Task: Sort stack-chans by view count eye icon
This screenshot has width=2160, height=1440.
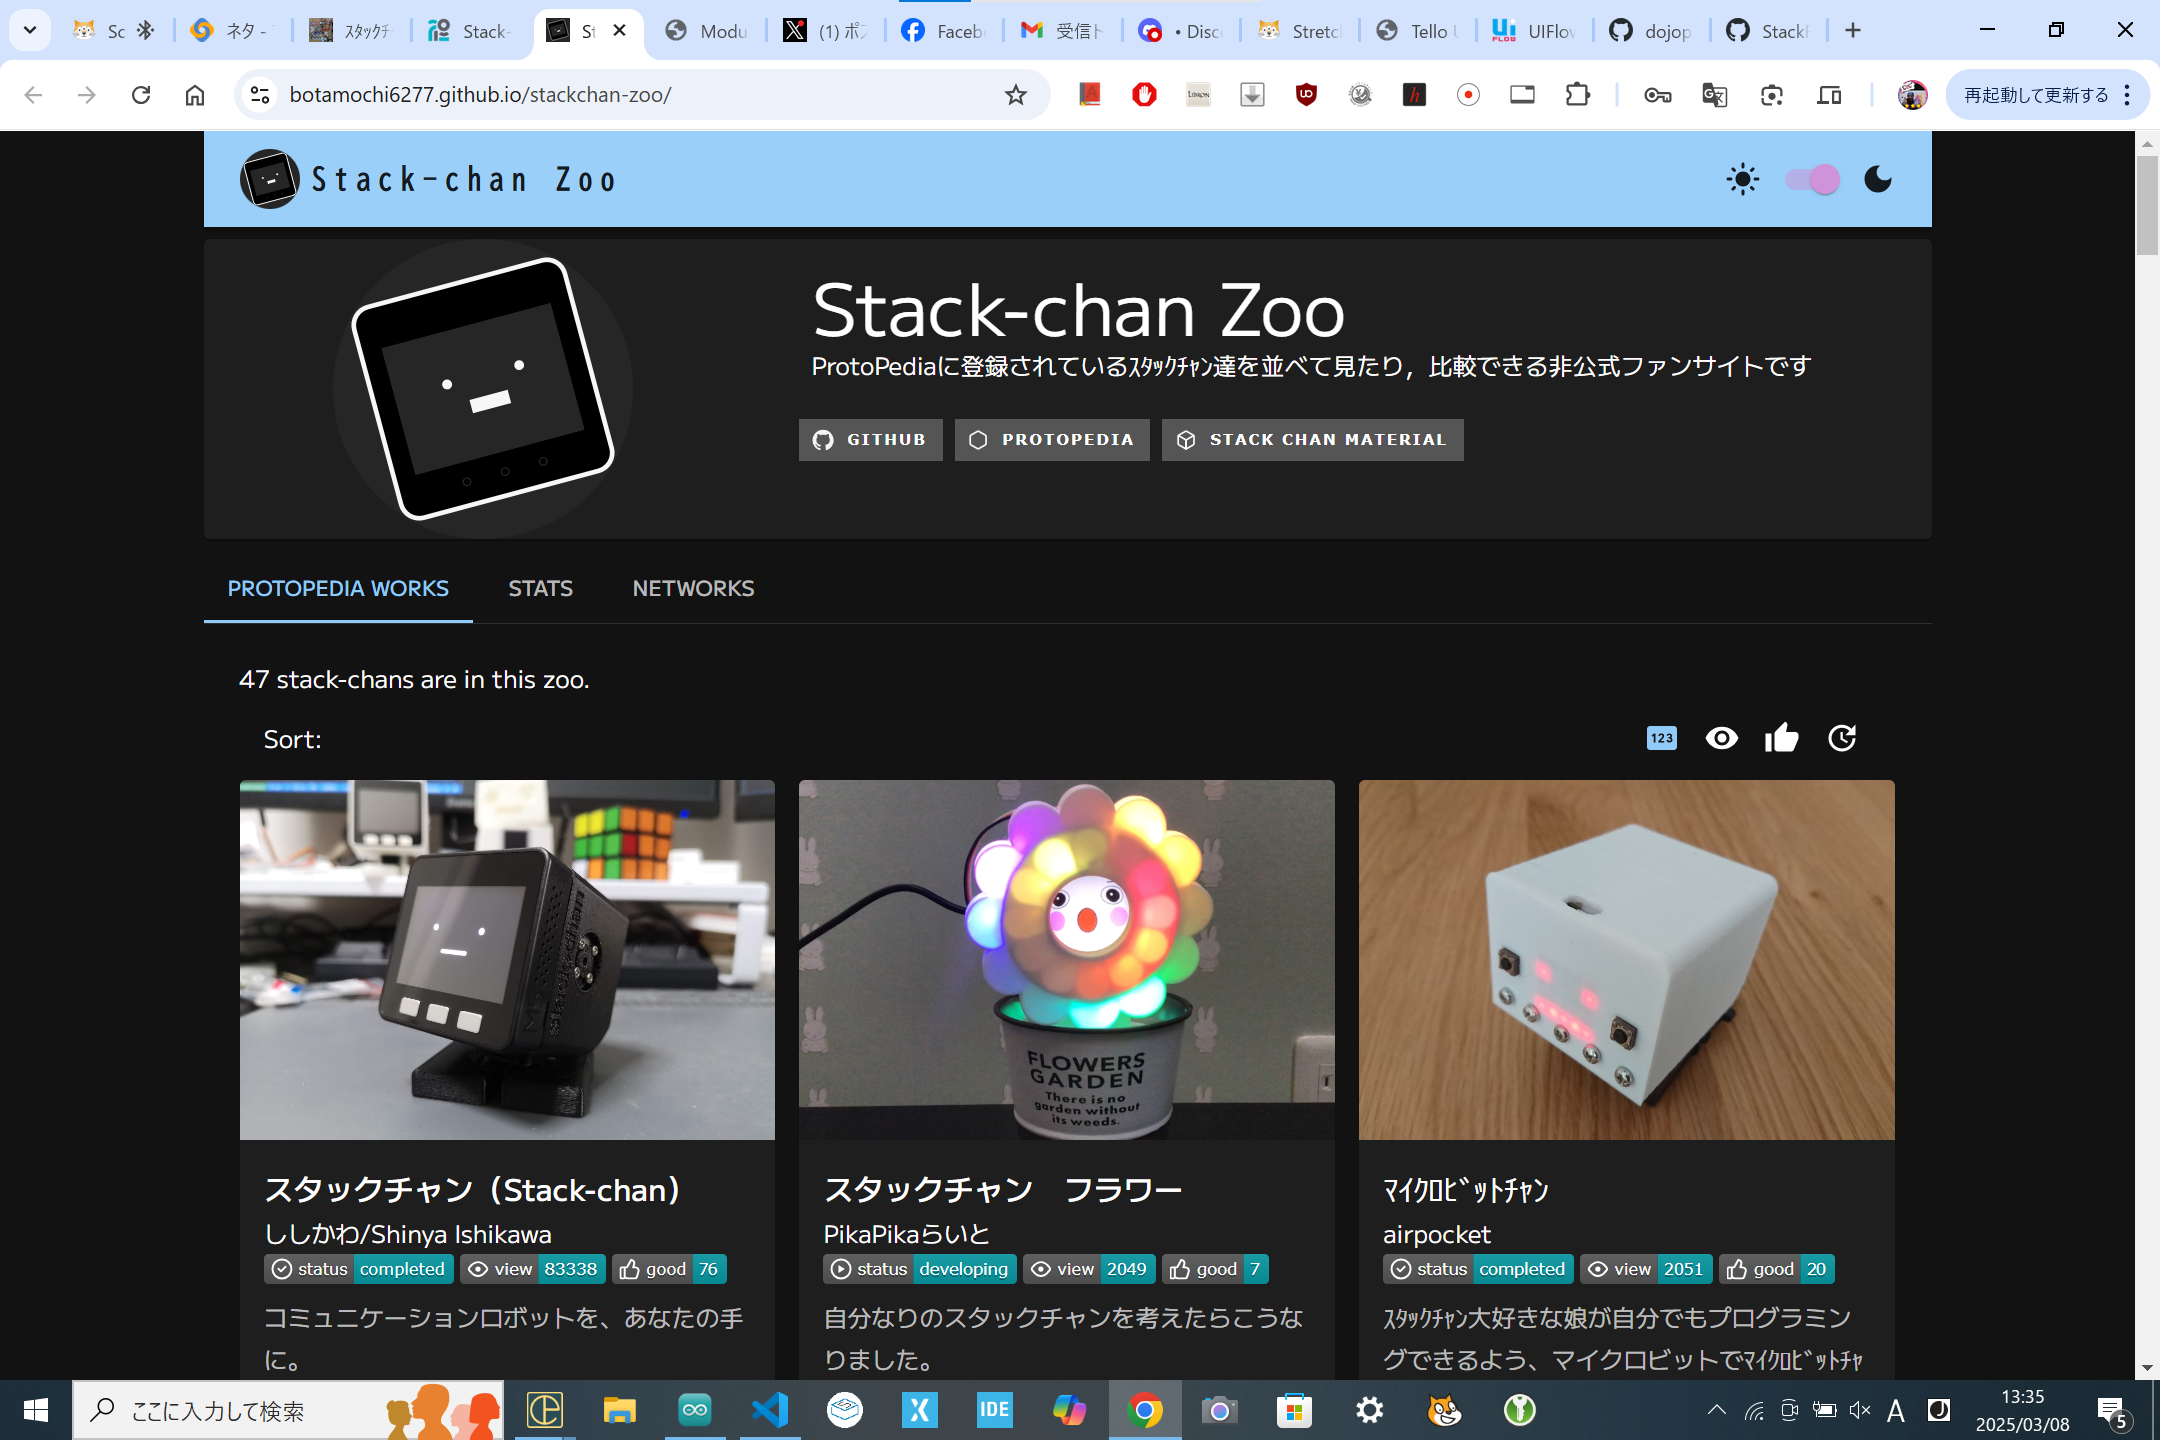Action: (x=1721, y=738)
